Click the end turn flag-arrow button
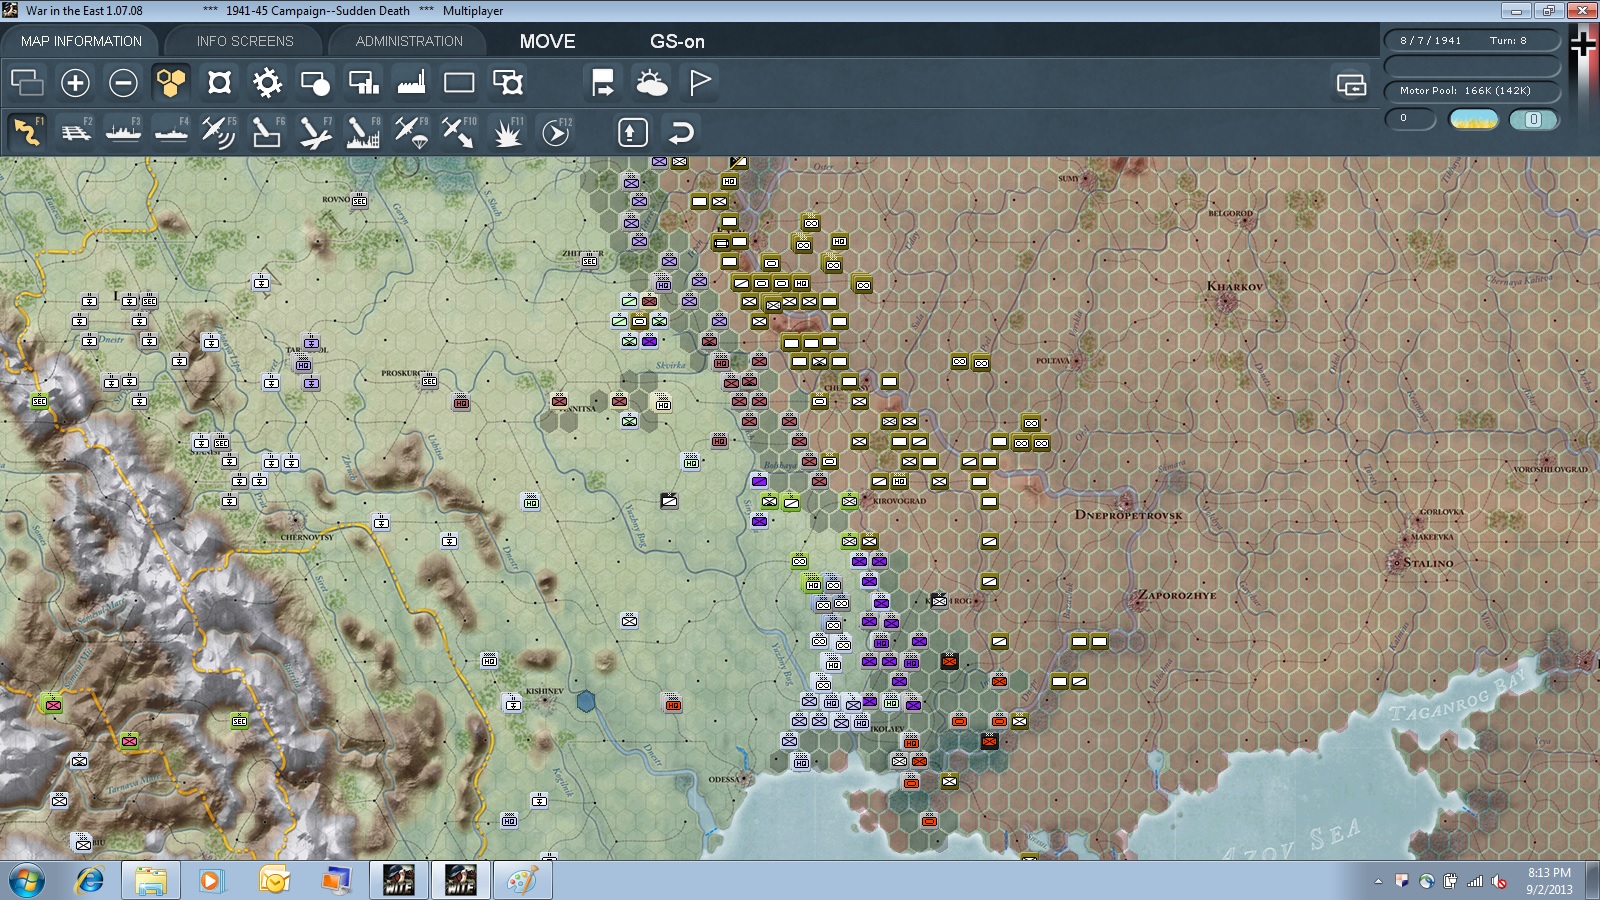This screenshot has width=1600, height=900. pos(603,83)
